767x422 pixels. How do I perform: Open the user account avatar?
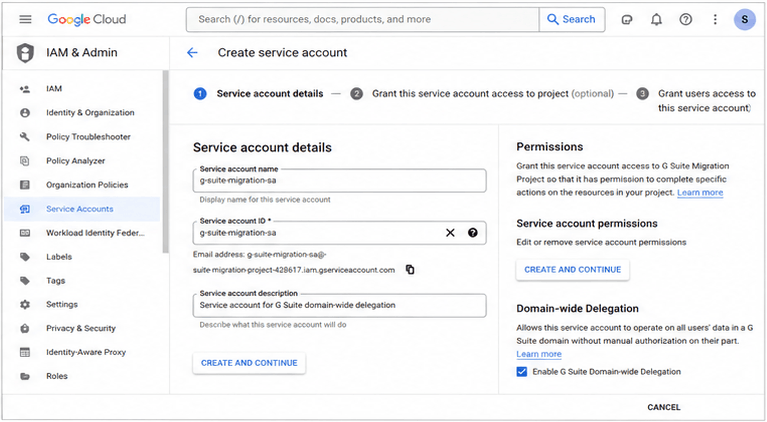pos(744,20)
